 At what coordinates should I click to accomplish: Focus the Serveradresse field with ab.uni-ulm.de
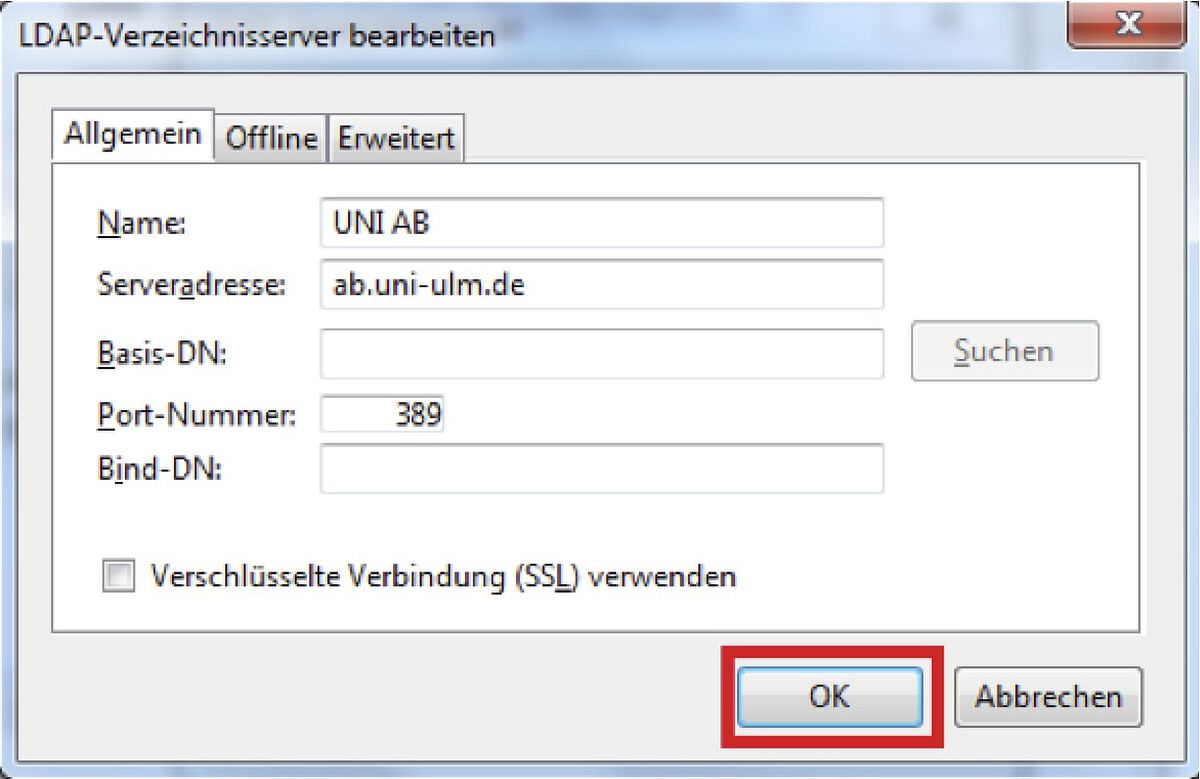(602, 285)
